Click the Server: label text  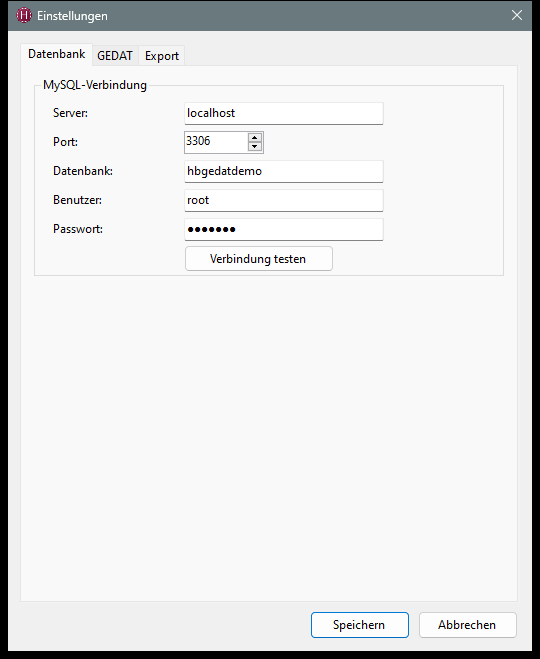click(x=70, y=113)
